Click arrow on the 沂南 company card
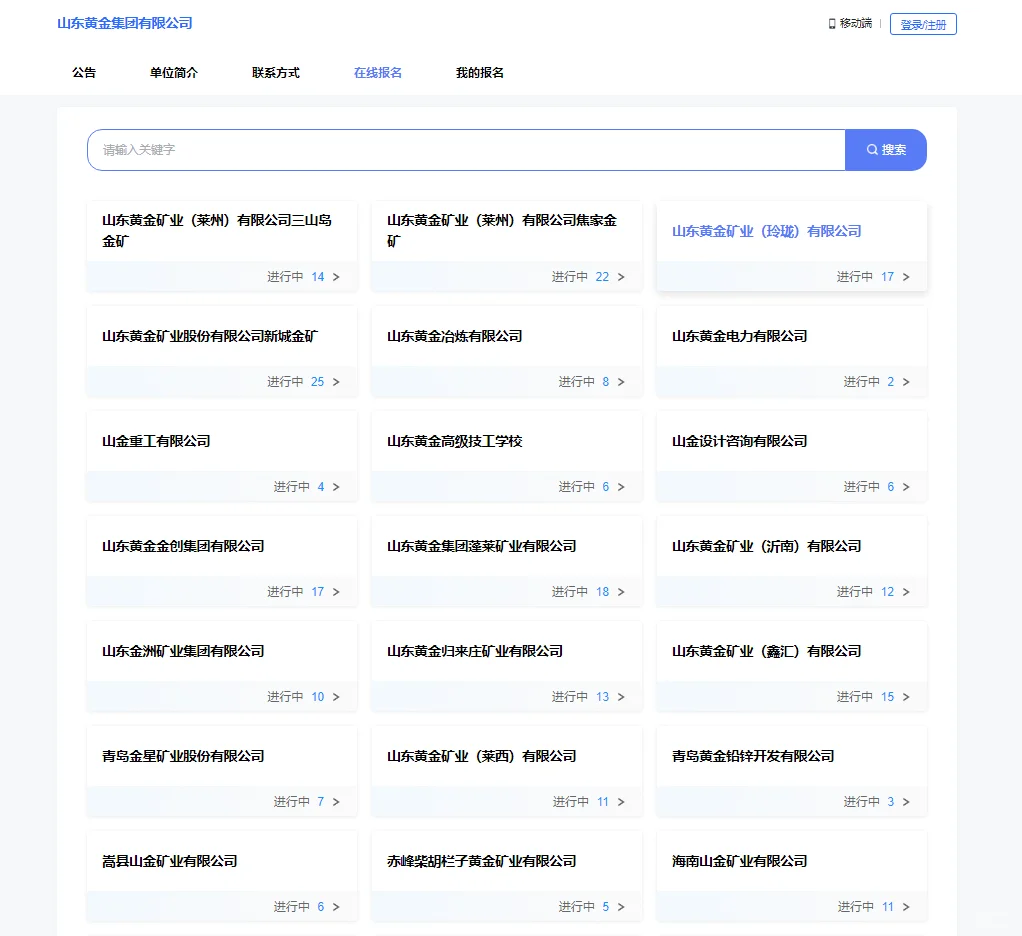This screenshot has height=936, width=1022. tap(906, 592)
